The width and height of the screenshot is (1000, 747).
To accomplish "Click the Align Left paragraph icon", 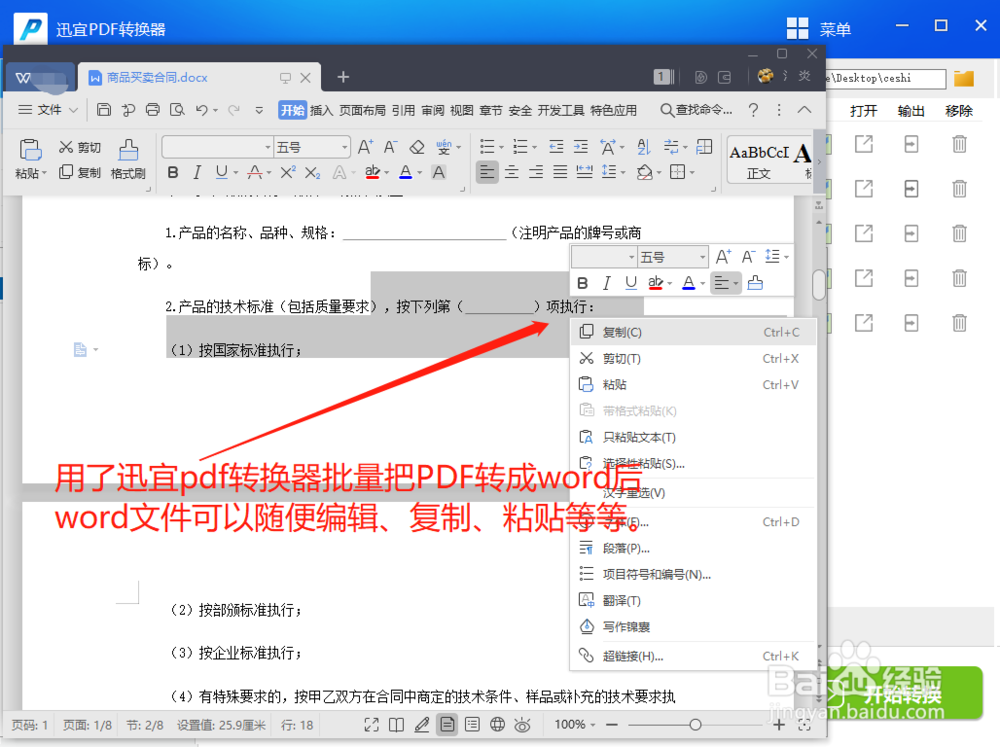I will tap(487, 172).
